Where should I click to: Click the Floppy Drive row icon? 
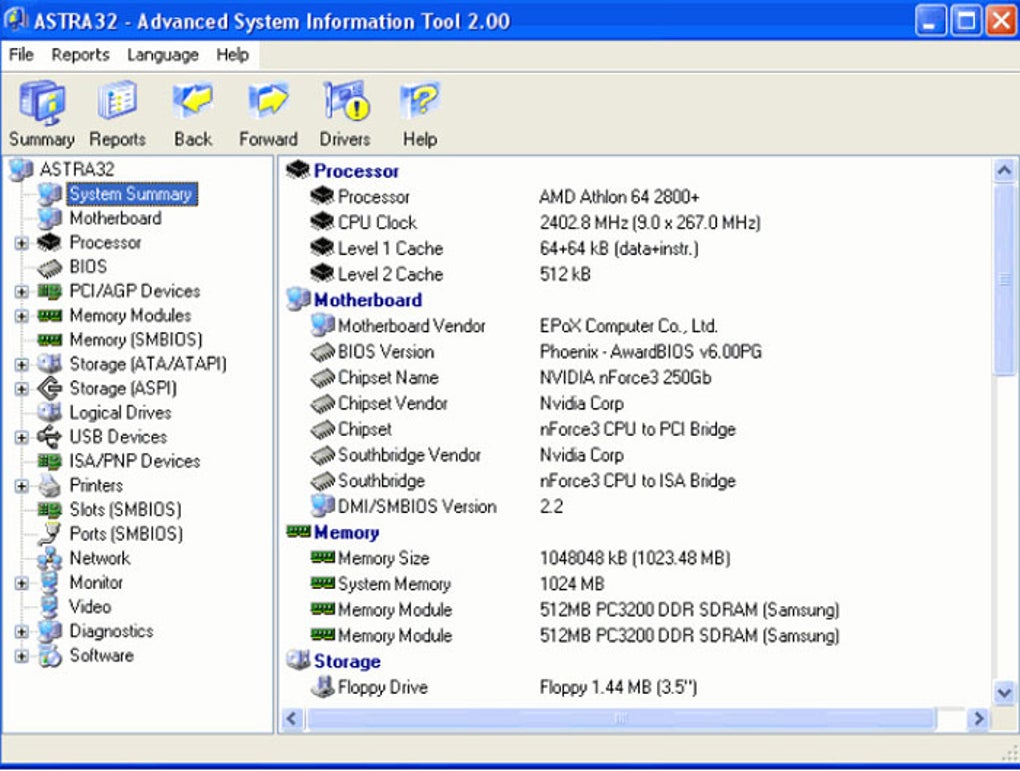point(323,686)
